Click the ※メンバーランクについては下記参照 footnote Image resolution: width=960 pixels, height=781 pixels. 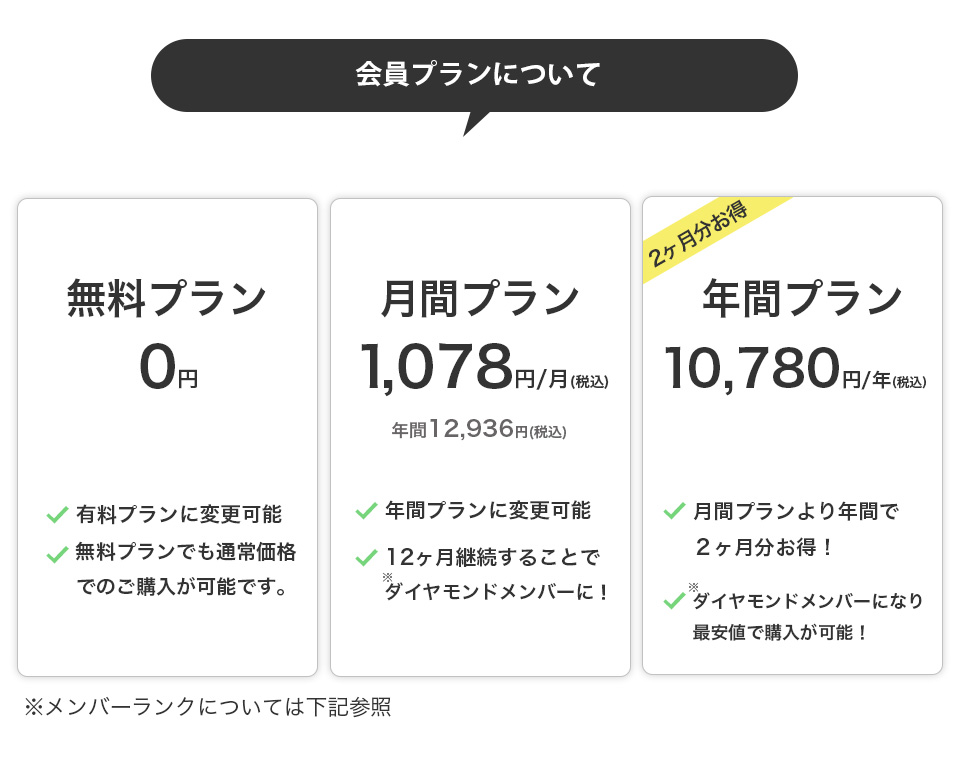click(x=207, y=707)
